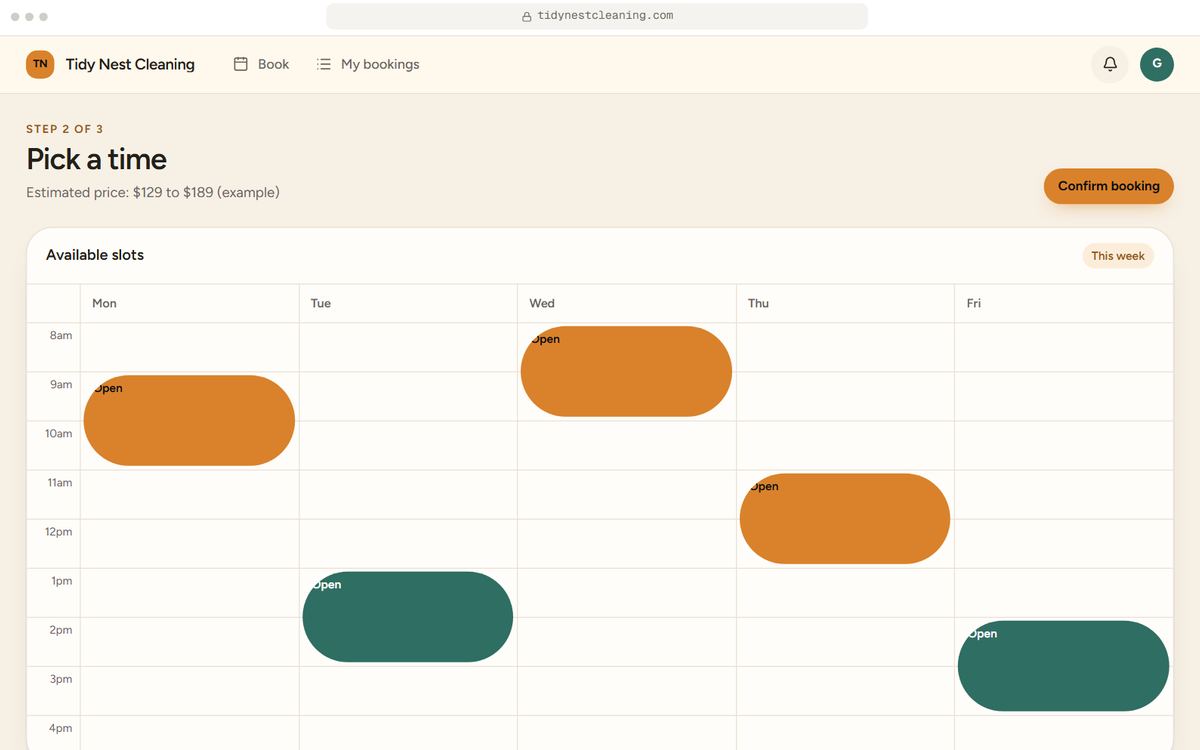Click the 1pm time label
The image size is (1200, 750).
tap(62, 580)
